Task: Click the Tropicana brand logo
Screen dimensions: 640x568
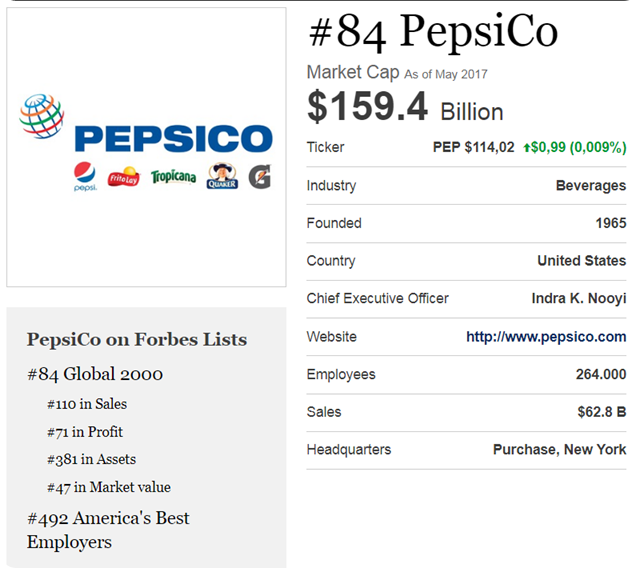Action: point(173,177)
